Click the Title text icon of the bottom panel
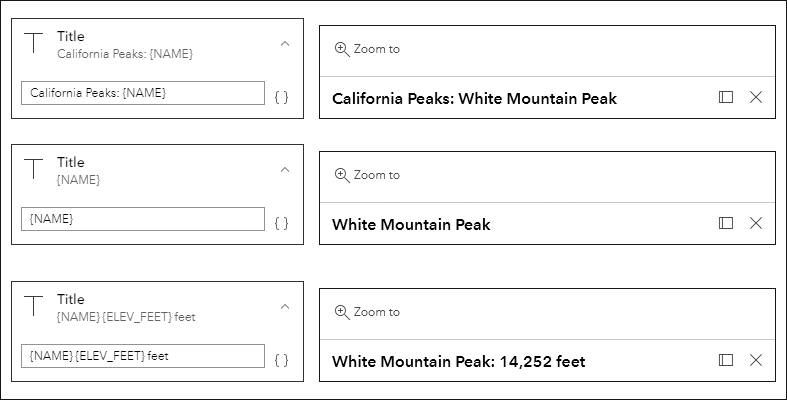The width and height of the screenshot is (787, 400). tap(35, 306)
